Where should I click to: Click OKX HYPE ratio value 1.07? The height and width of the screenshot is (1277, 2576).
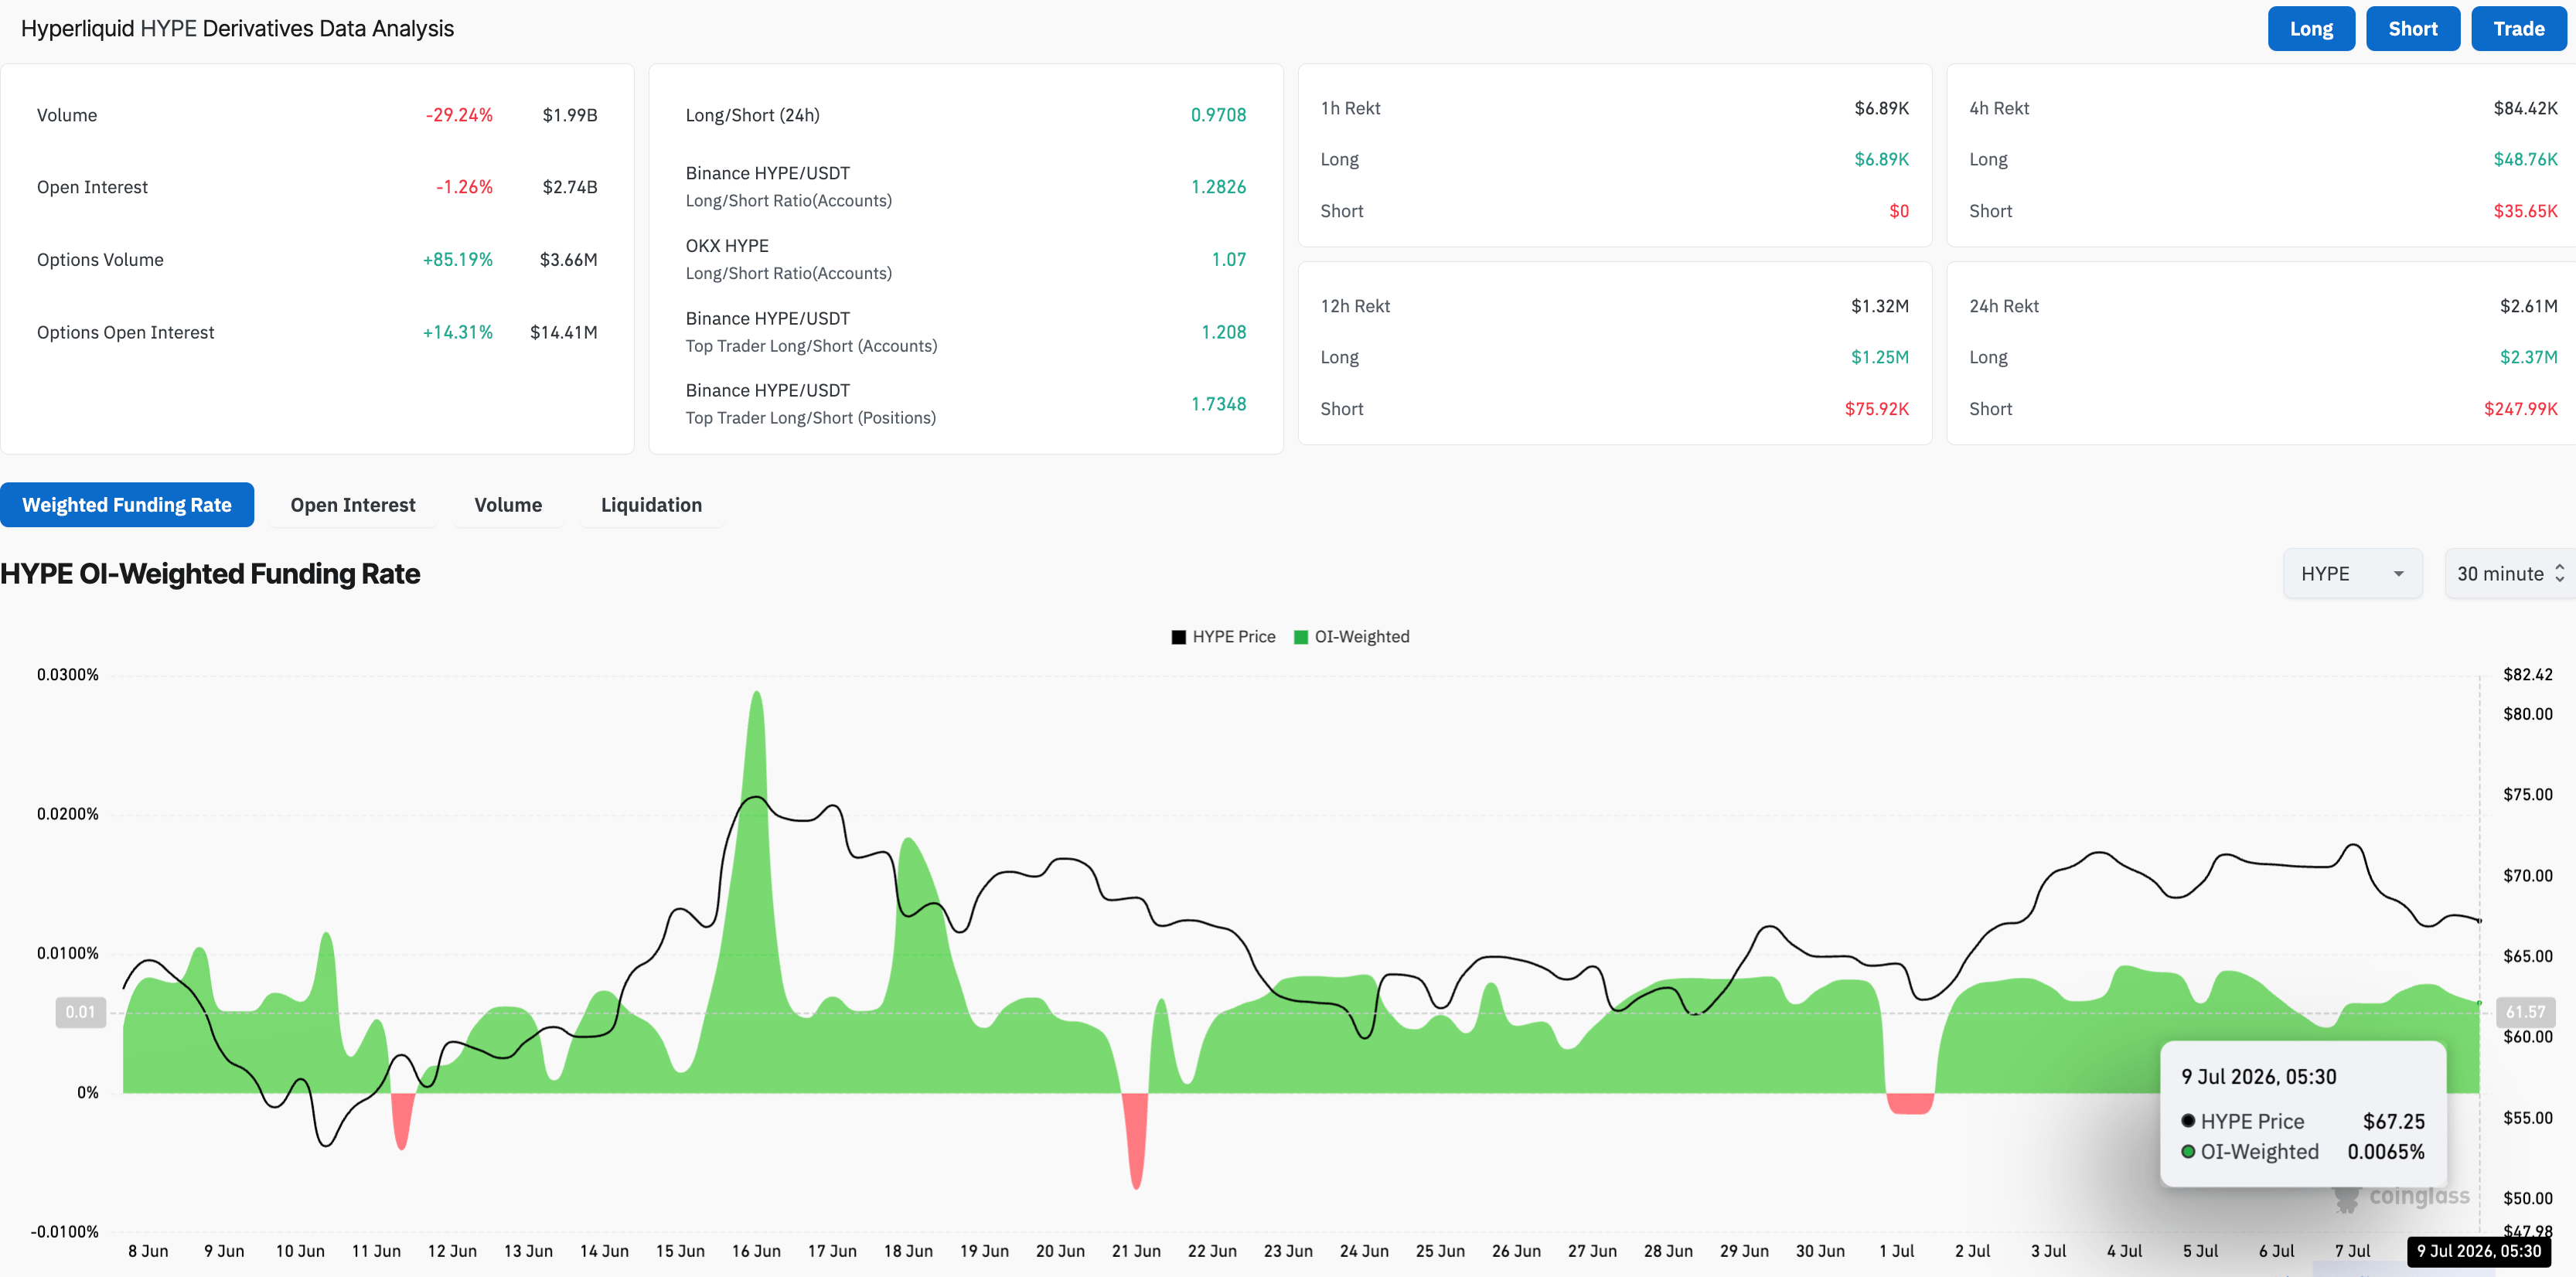1229,260
